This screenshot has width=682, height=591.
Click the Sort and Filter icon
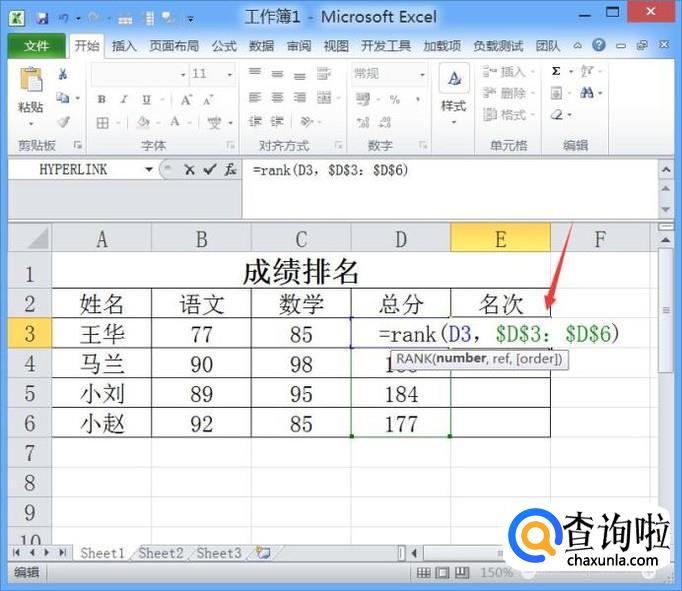587,71
